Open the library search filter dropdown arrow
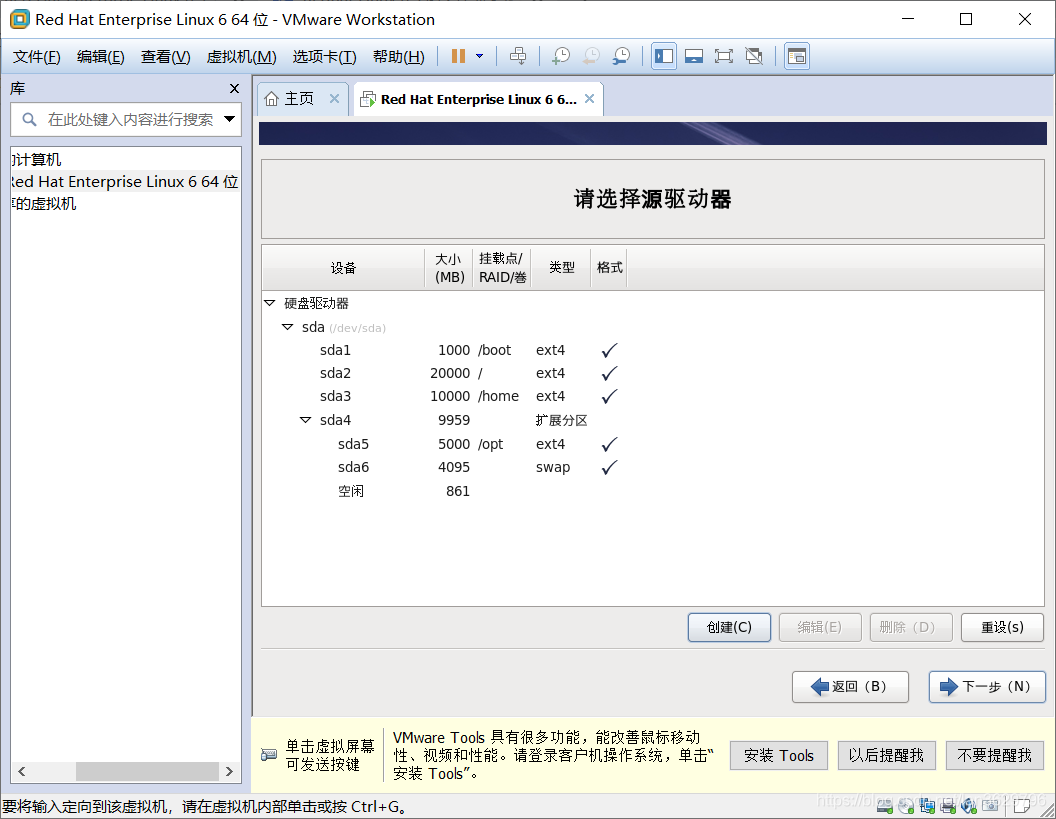Viewport: 1056px width, 819px height. 230,119
